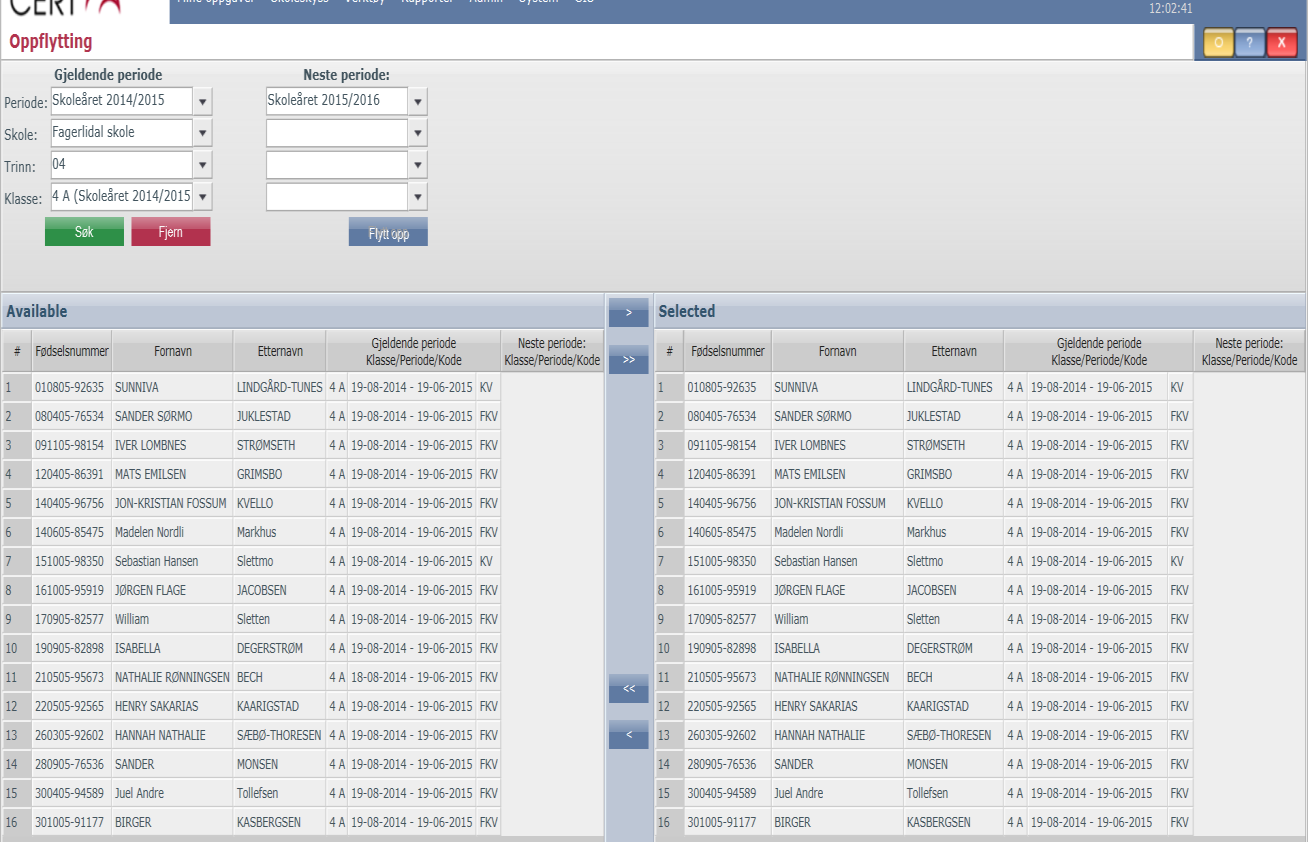The width and height of the screenshot is (1308, 842).
Task: Move selected student right with the single > button
Action: point(629,312)
